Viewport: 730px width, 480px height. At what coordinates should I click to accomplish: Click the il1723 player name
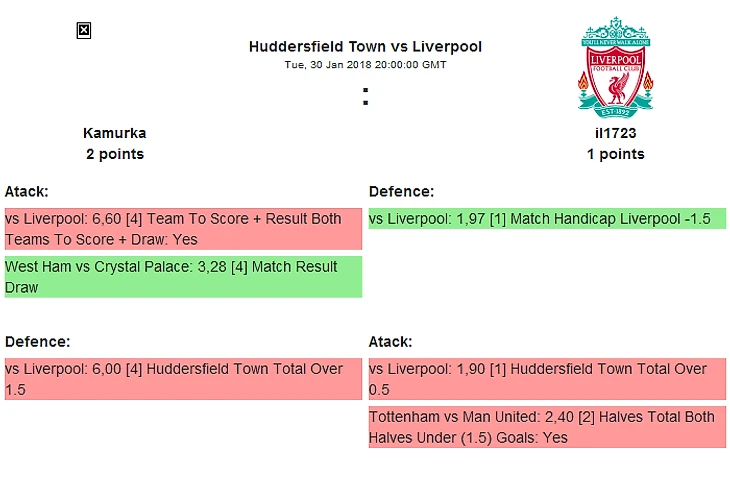pos(615,133)
